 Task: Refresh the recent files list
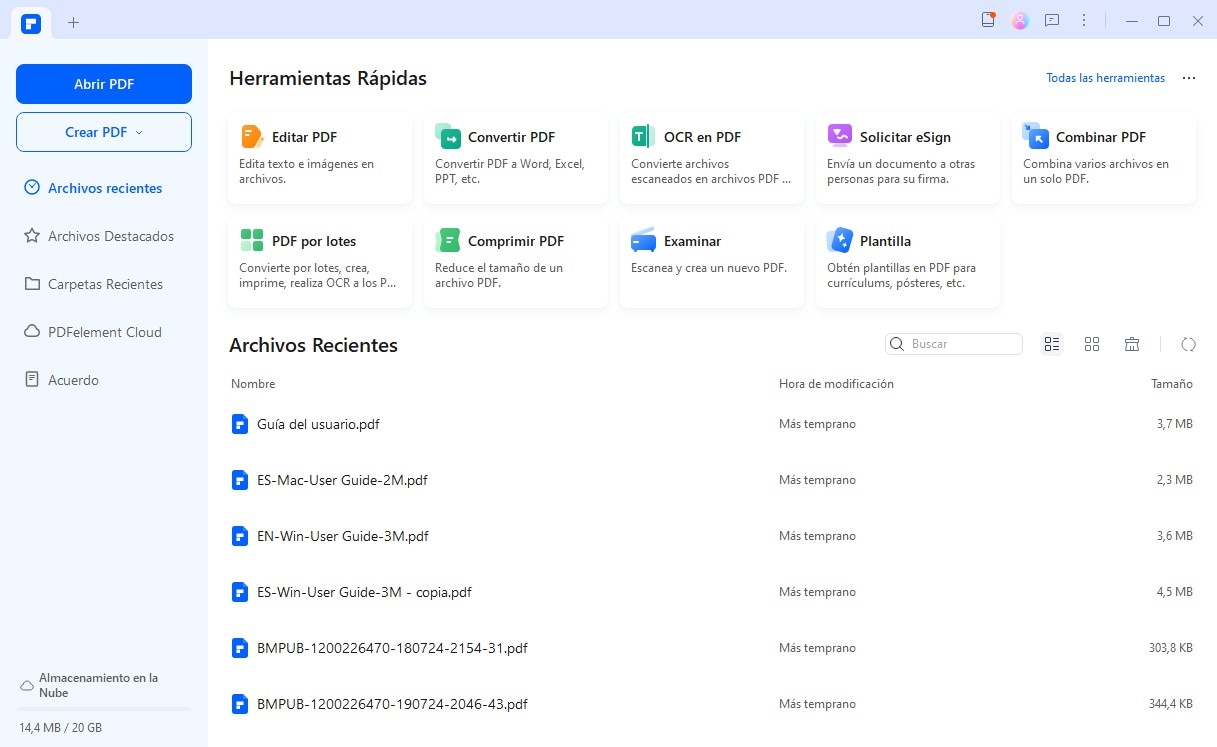(x=1188, y=344)
